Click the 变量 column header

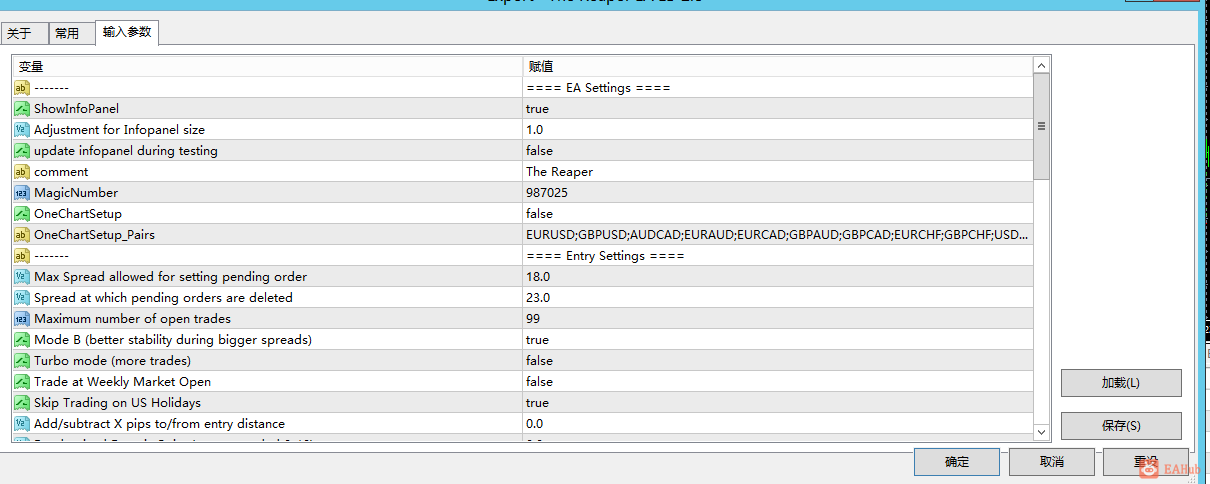267,66
